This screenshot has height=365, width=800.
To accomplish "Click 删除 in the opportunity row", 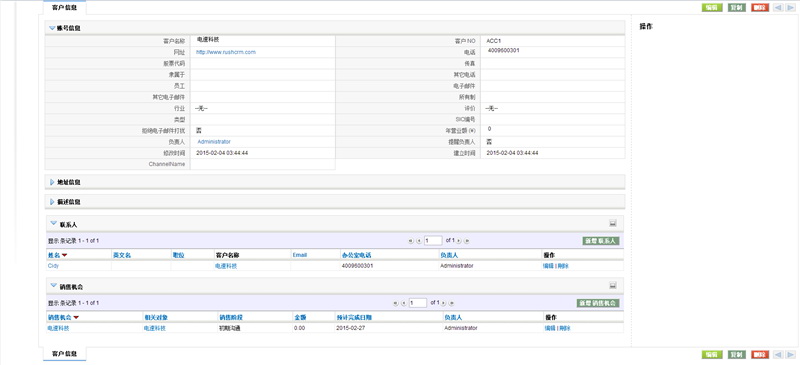I will [x=565, y=328].
